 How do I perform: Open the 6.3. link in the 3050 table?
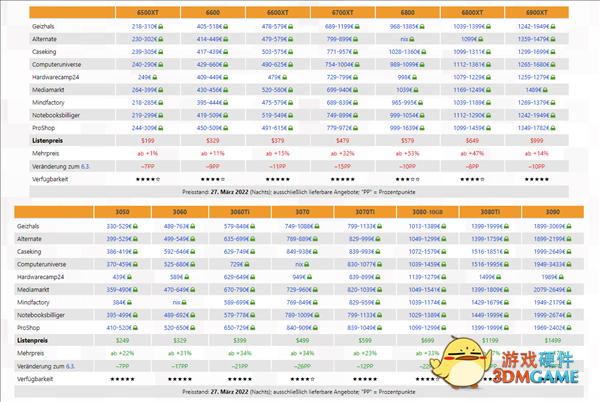(x=70, y=366)
